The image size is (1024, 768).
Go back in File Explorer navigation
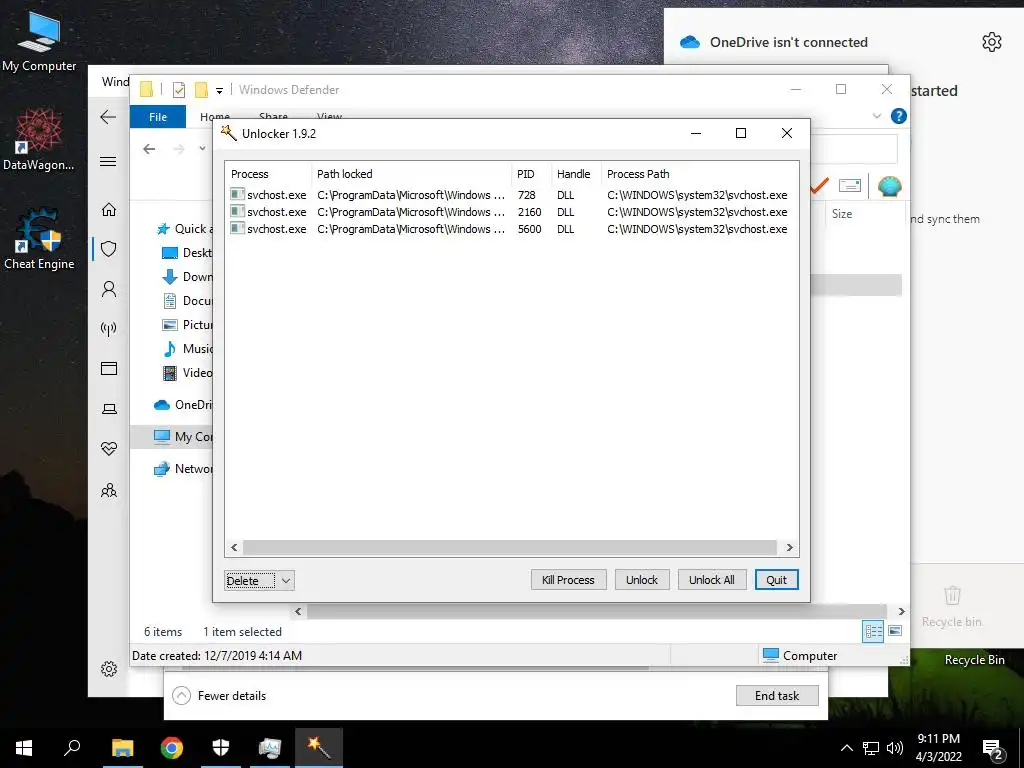(x=149, y=149)
